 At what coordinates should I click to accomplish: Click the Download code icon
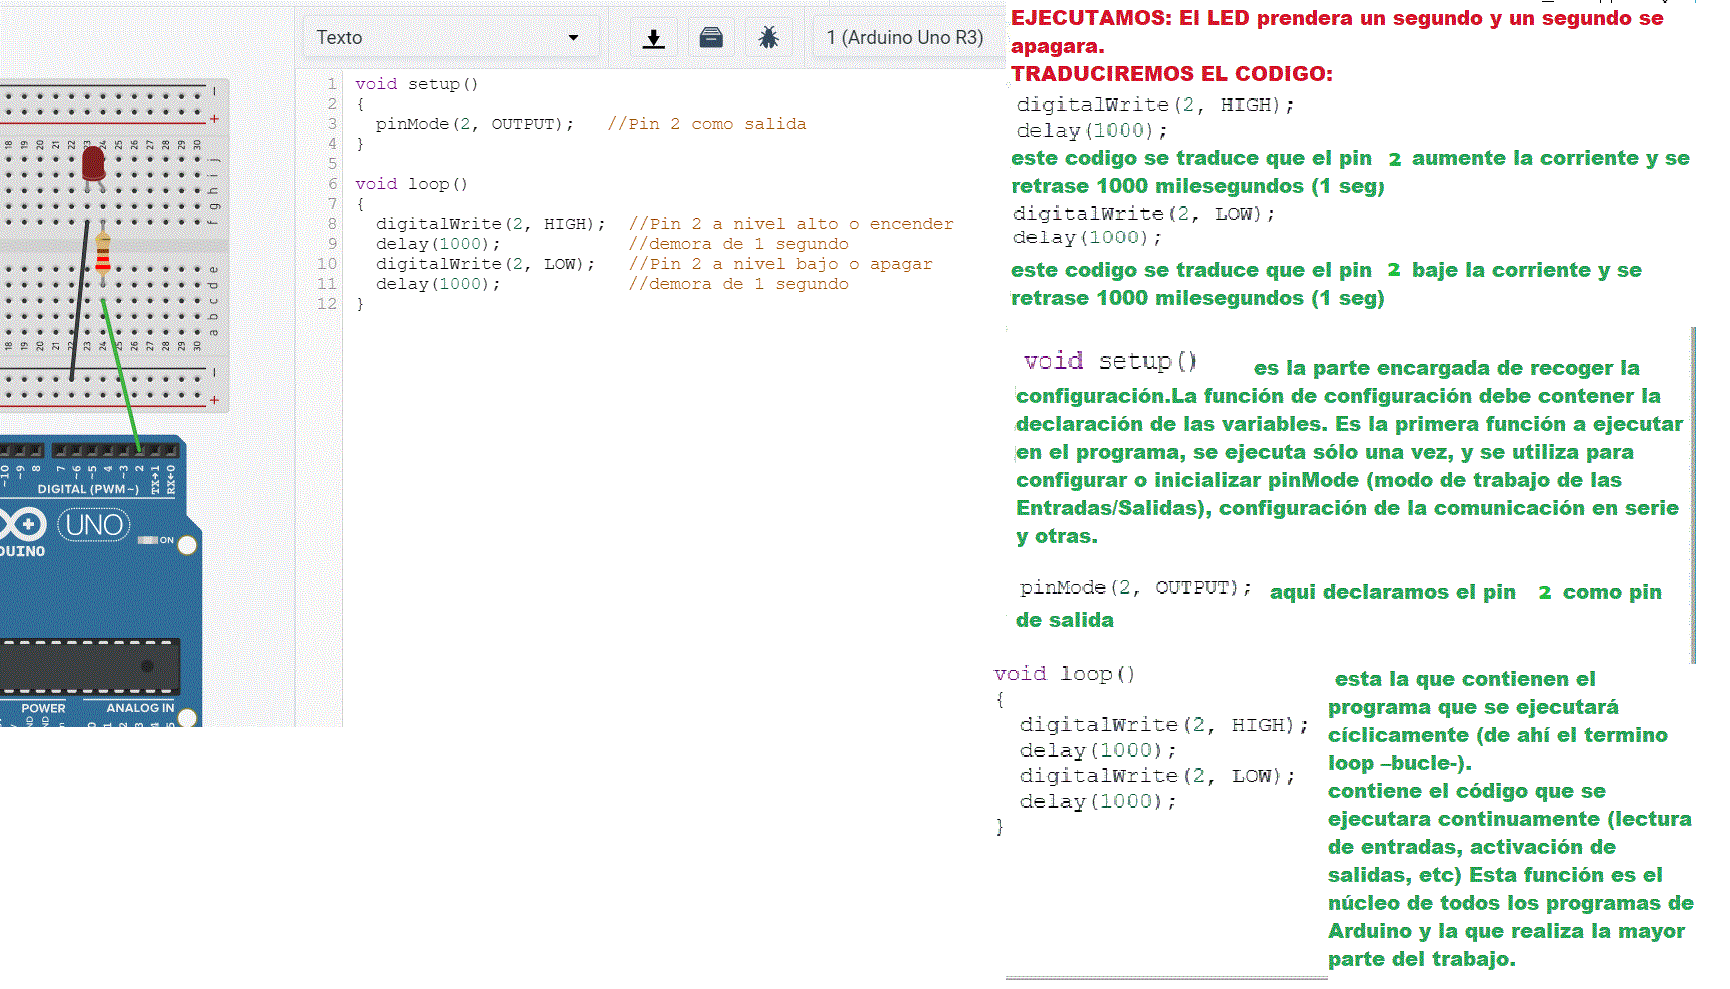point(653,38)
